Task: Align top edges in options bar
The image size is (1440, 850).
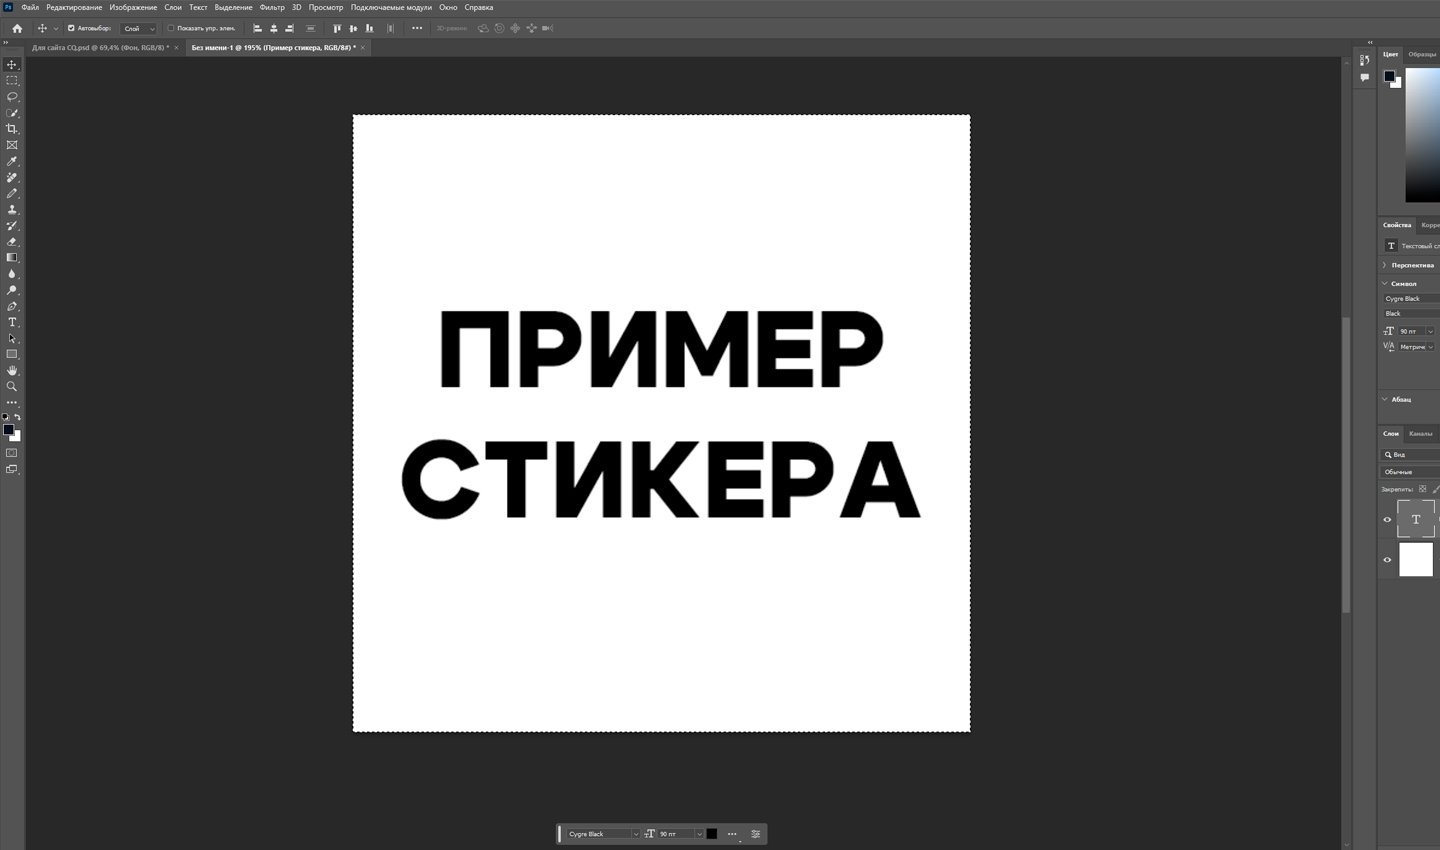Action: [337, 28]
